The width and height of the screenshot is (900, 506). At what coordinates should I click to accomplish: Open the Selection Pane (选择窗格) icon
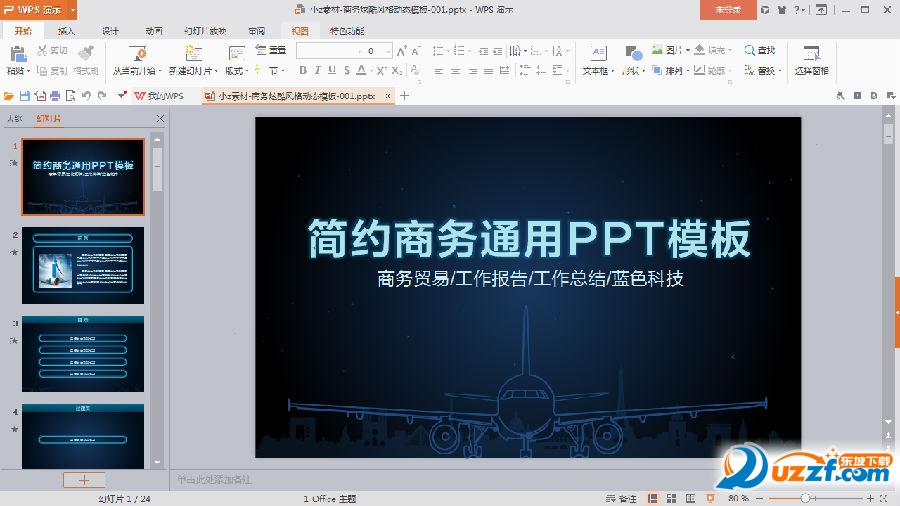(811, 53)
